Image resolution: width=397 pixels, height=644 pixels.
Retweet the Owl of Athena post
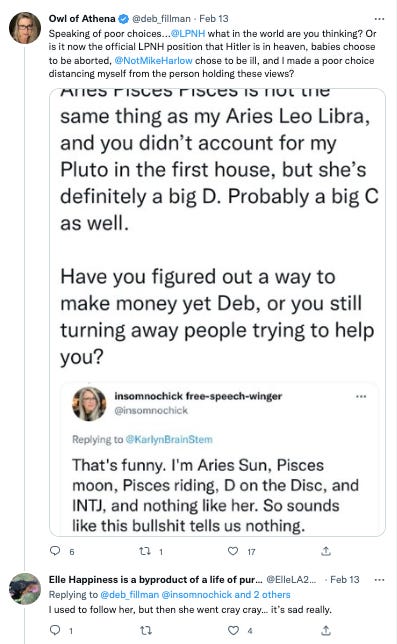click(145, 551)
